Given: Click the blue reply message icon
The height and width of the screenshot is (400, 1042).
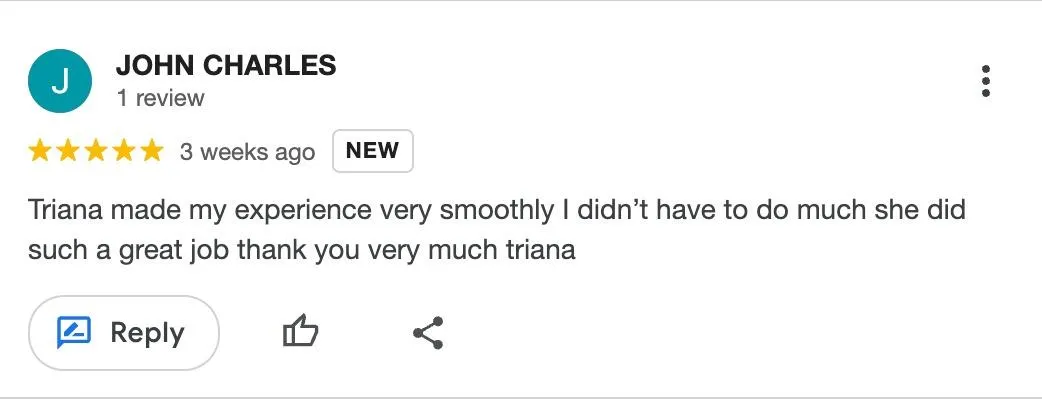Looking at the screenshot, I should [x=74, y=333].
